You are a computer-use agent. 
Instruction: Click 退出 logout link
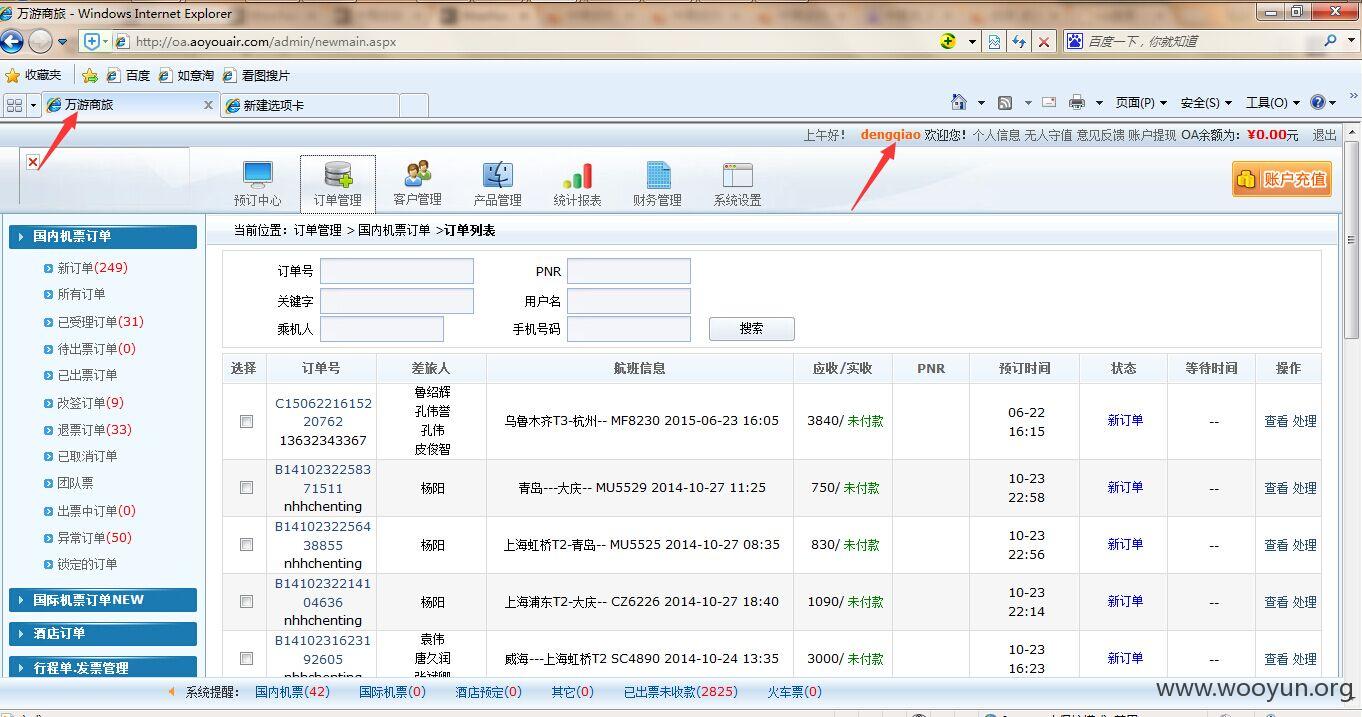[1324, 134]
